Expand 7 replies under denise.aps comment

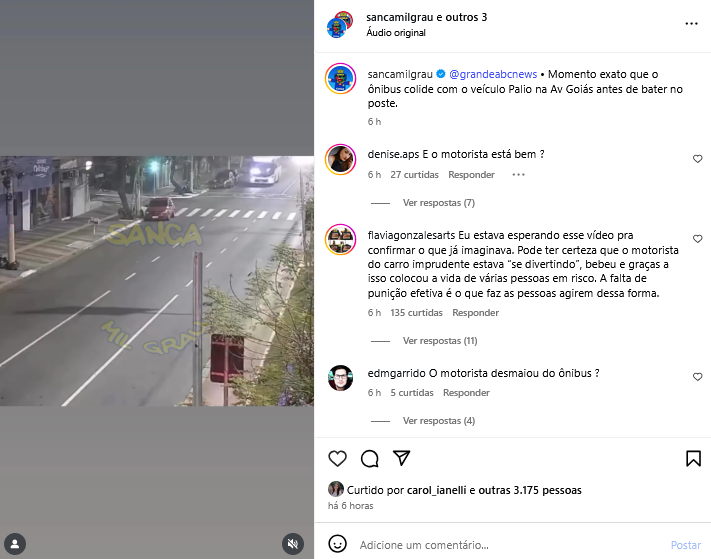point(438,203)
